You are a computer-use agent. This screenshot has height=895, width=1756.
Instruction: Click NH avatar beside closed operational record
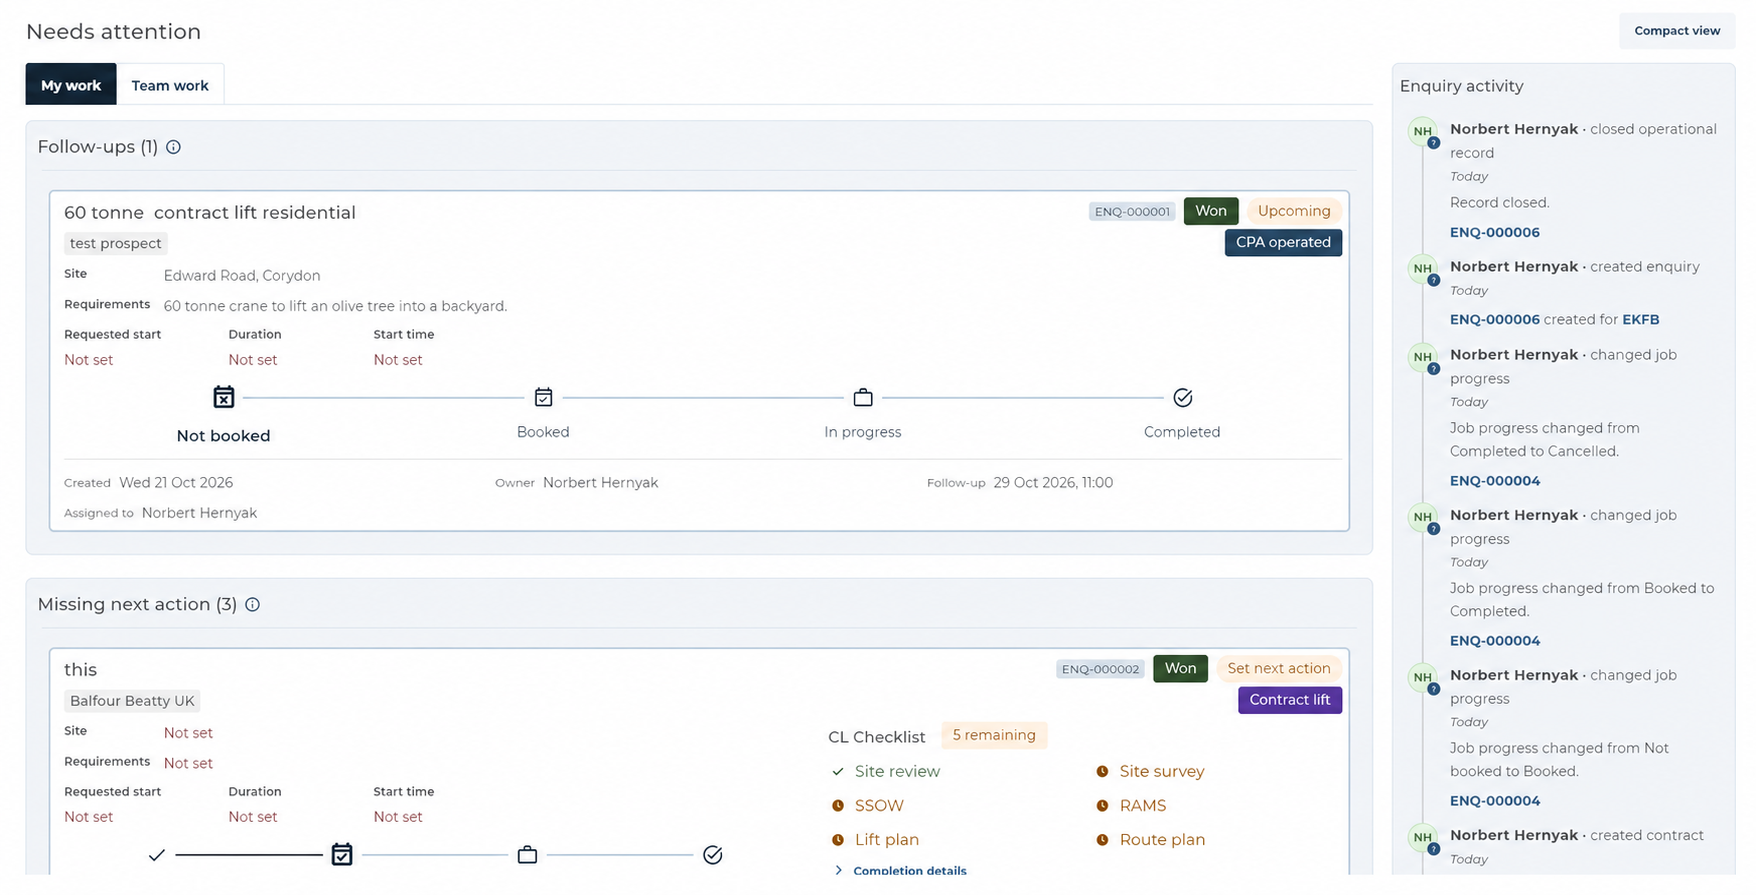coord(1423,132)
